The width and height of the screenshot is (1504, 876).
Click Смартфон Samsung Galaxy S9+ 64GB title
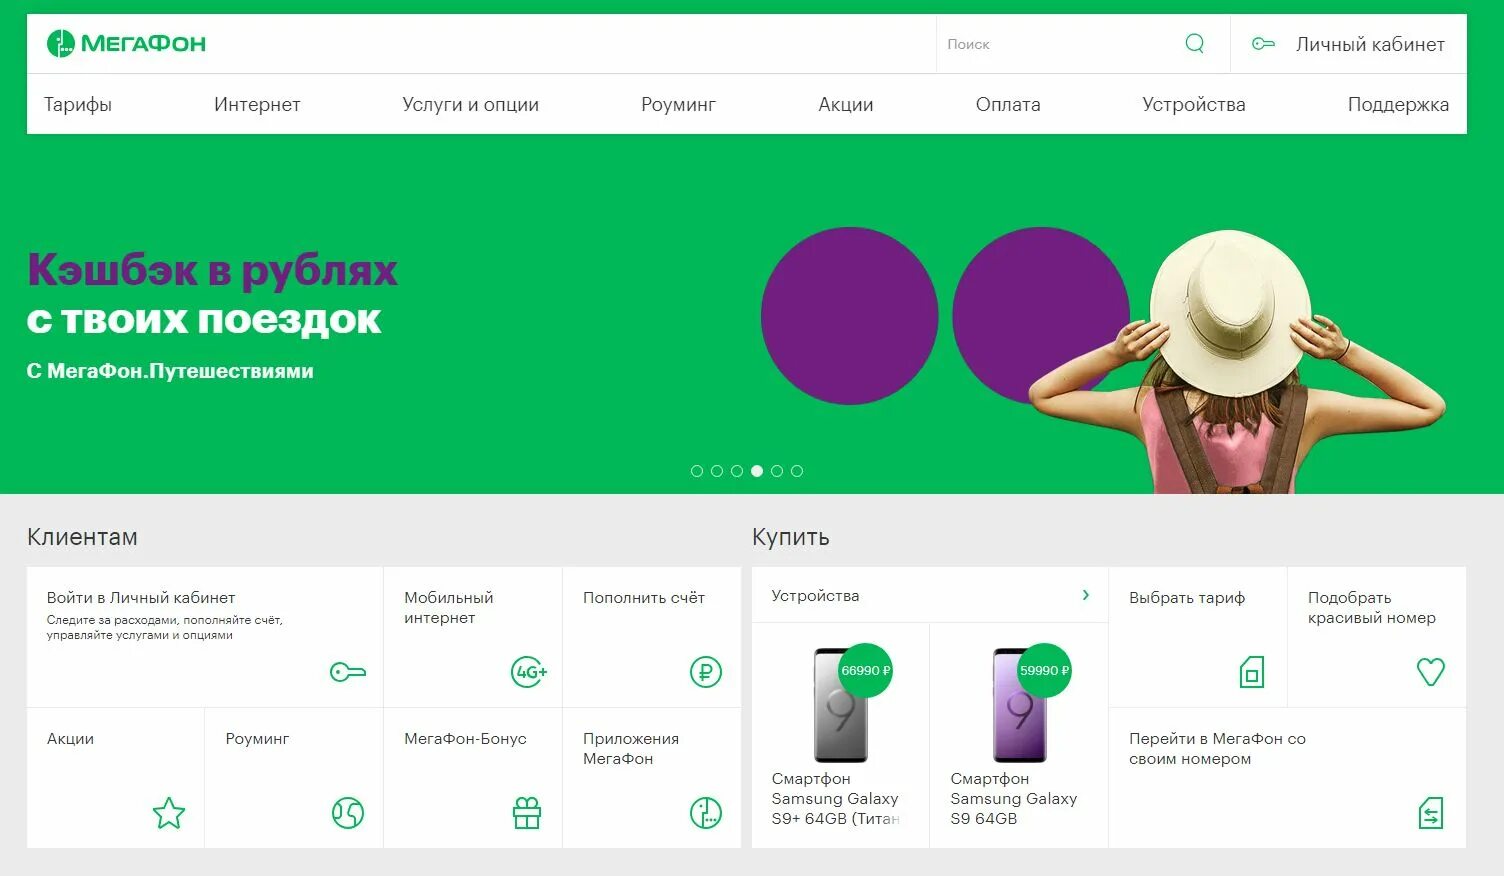(837, 798)
